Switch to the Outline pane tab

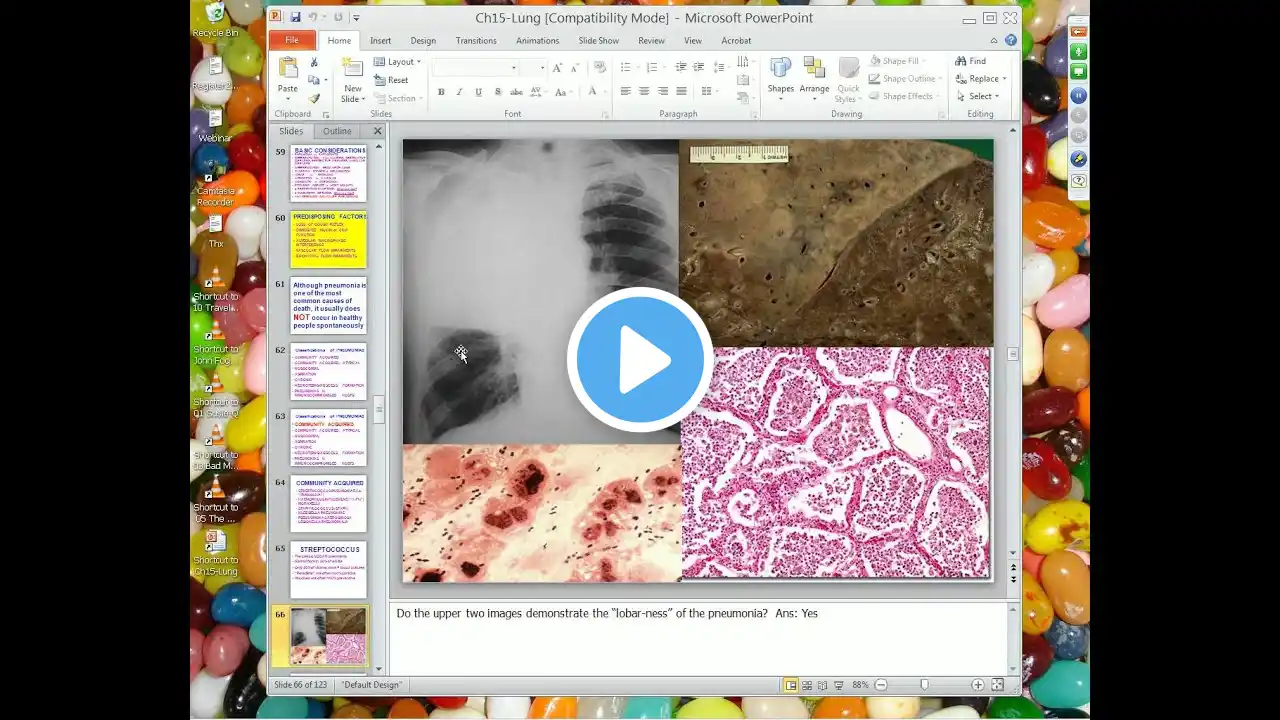[x=337, y=131]
